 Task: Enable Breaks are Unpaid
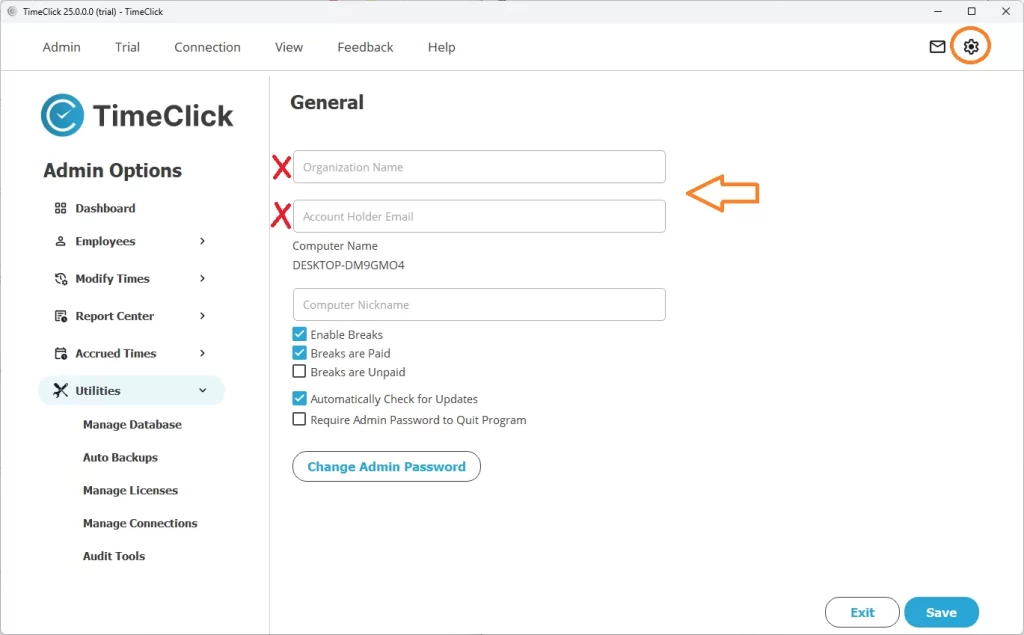coord(299,371)
